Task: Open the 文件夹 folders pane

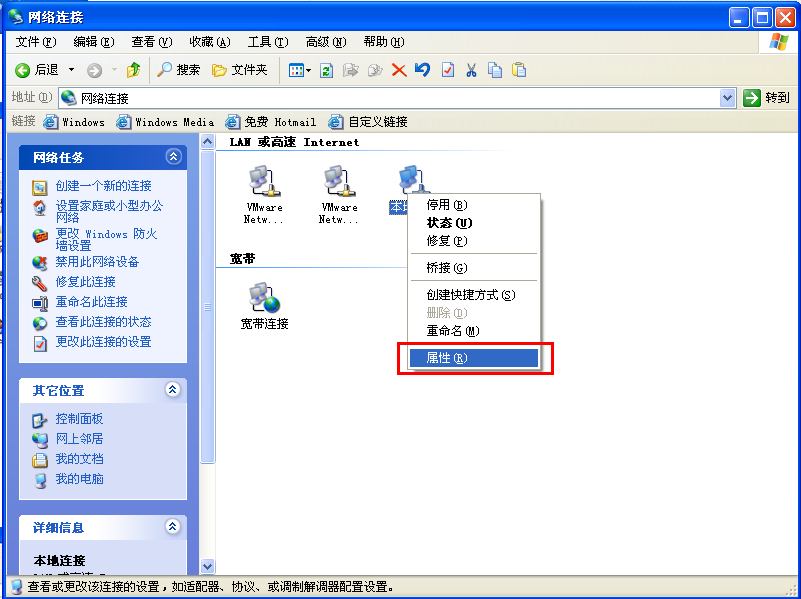Action: pyautogui.click(x=239, y=70)
